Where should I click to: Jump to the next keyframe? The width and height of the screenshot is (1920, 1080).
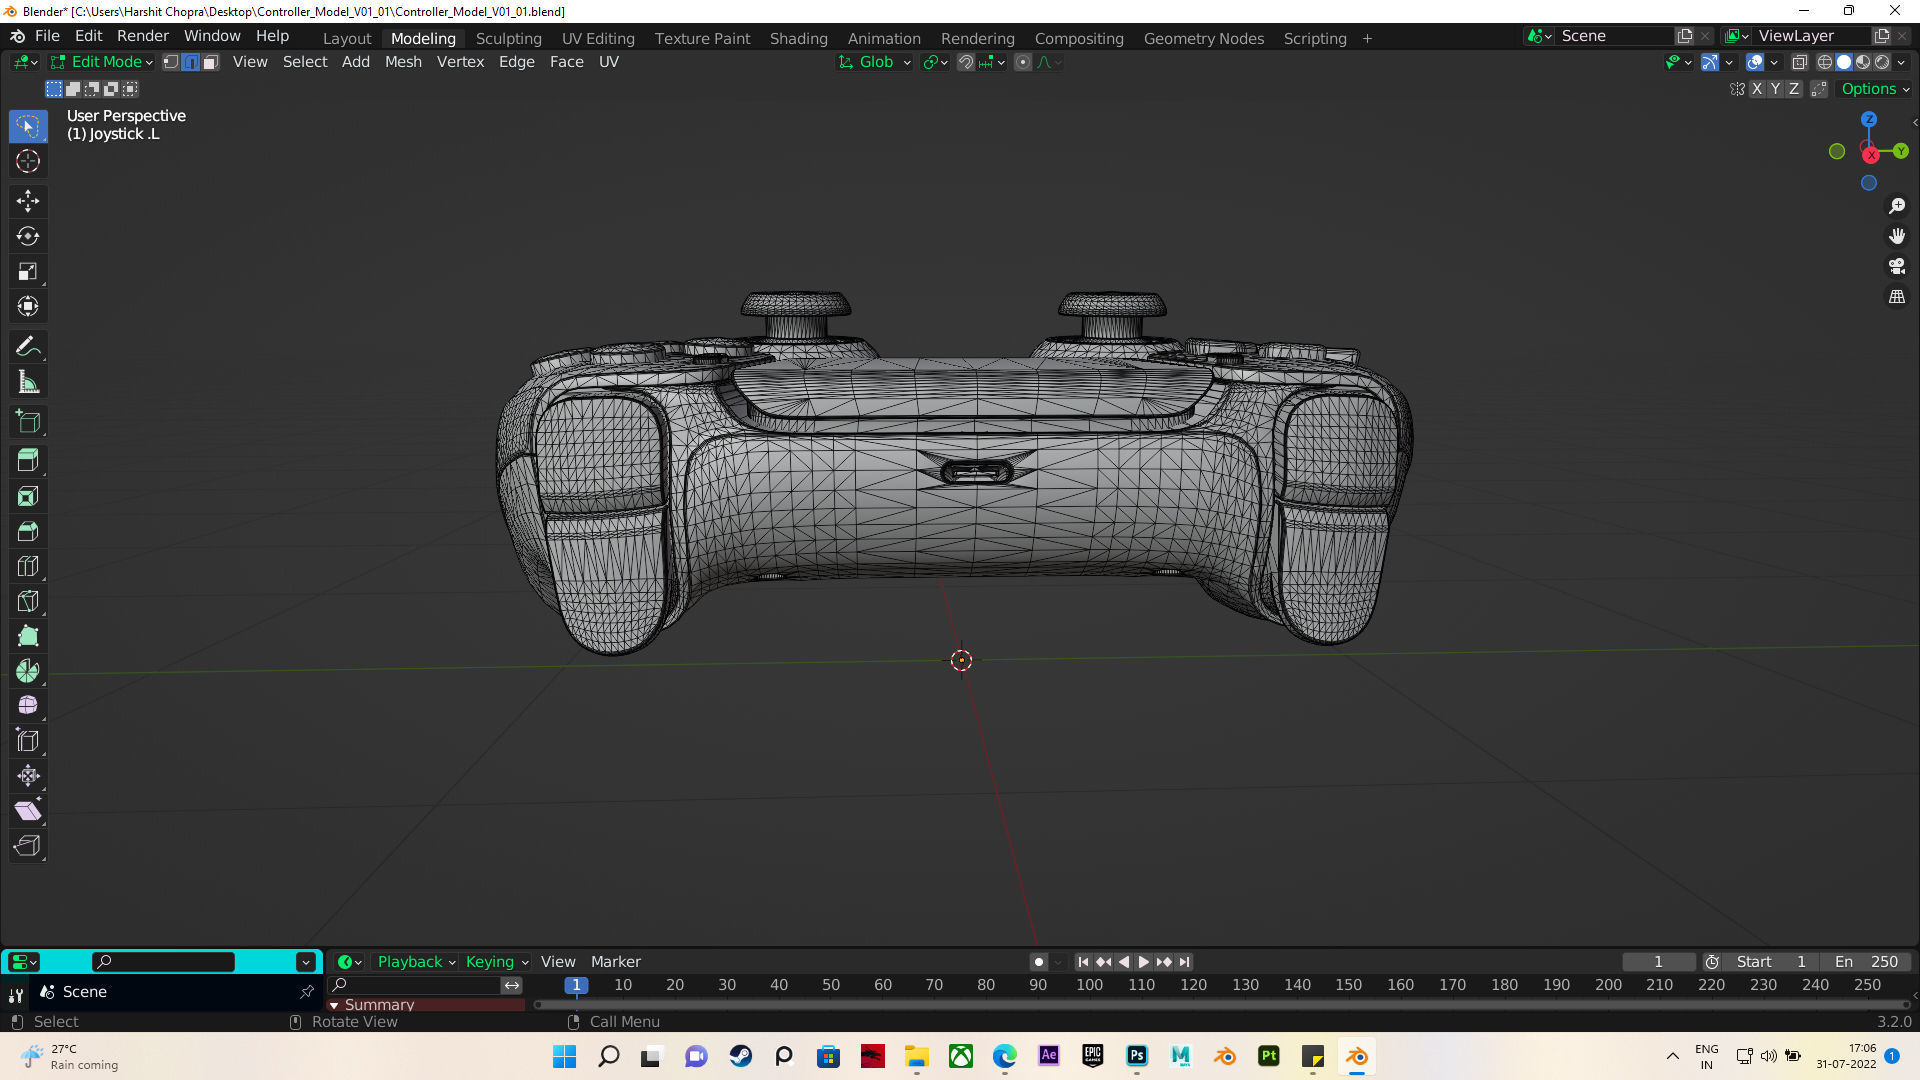(x=1164, y=962)
